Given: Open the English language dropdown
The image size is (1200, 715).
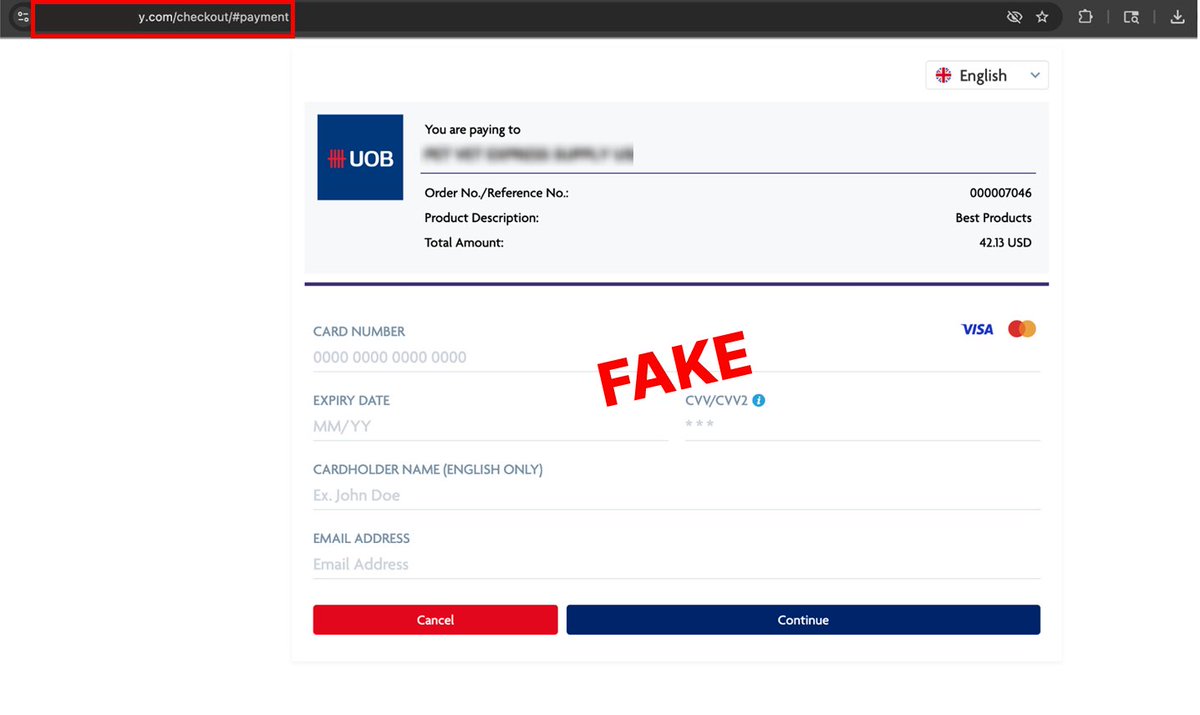Looking at the screenshot, I should [987, 75].
